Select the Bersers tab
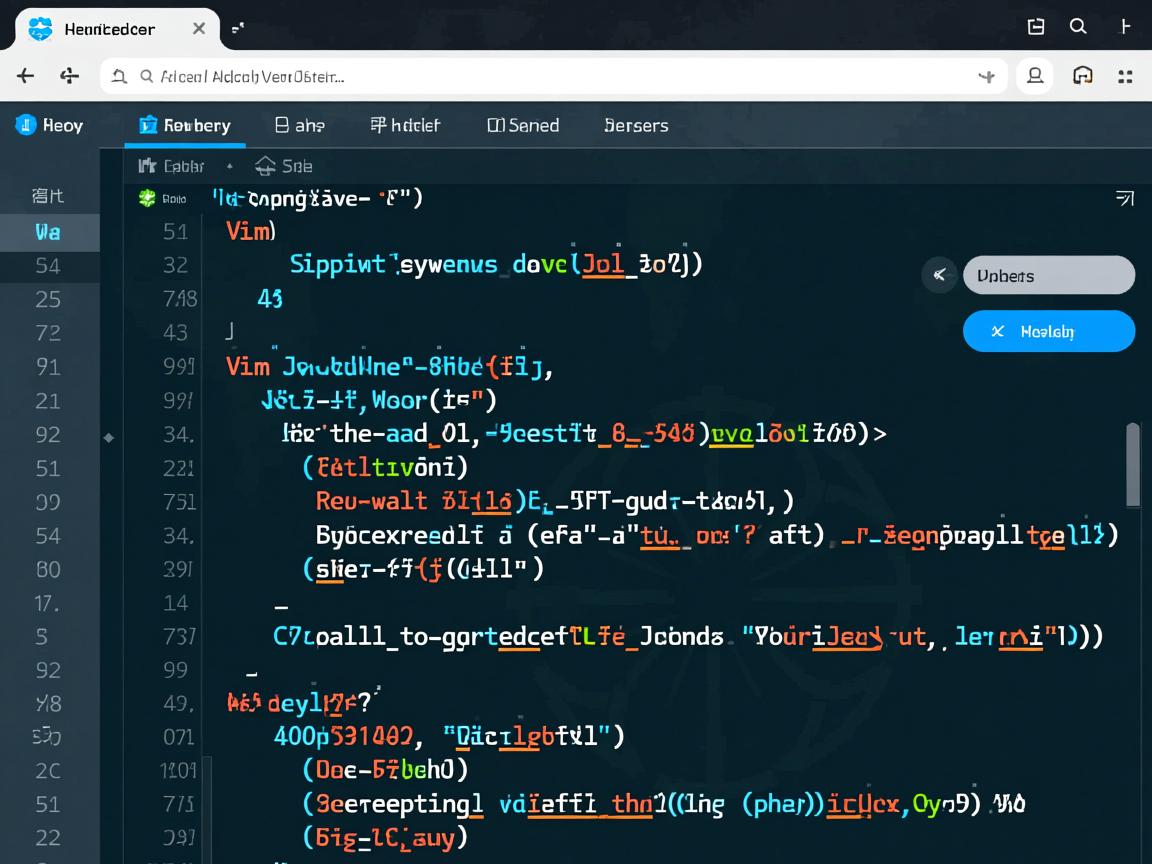 coord(636,125)
